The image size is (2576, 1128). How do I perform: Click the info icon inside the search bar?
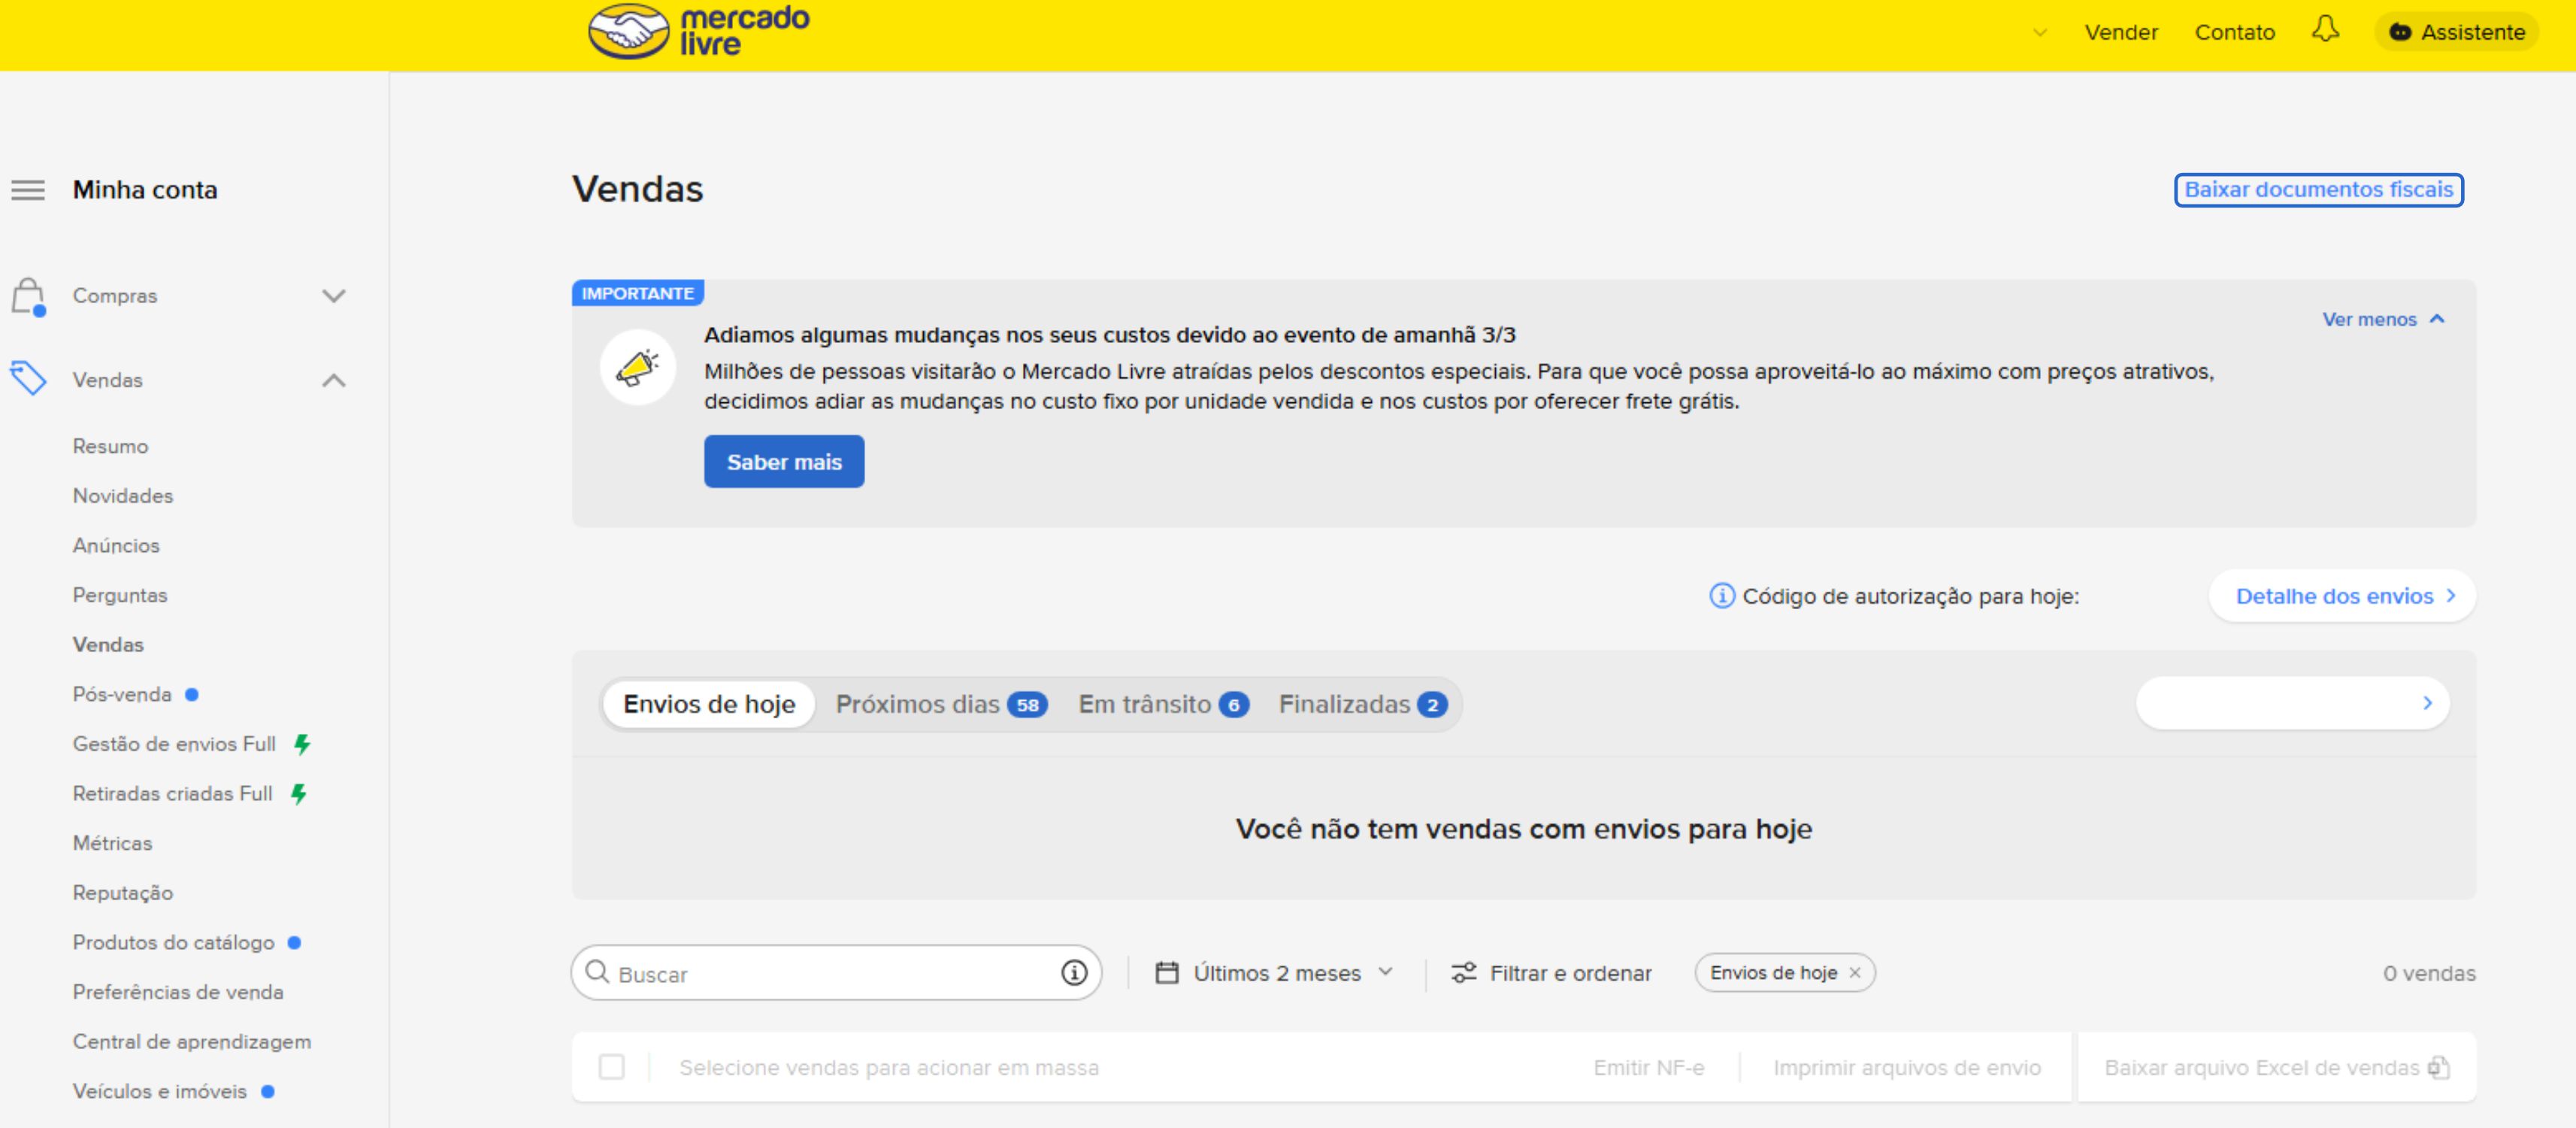pyautogui.click(x=1073, y=972)
